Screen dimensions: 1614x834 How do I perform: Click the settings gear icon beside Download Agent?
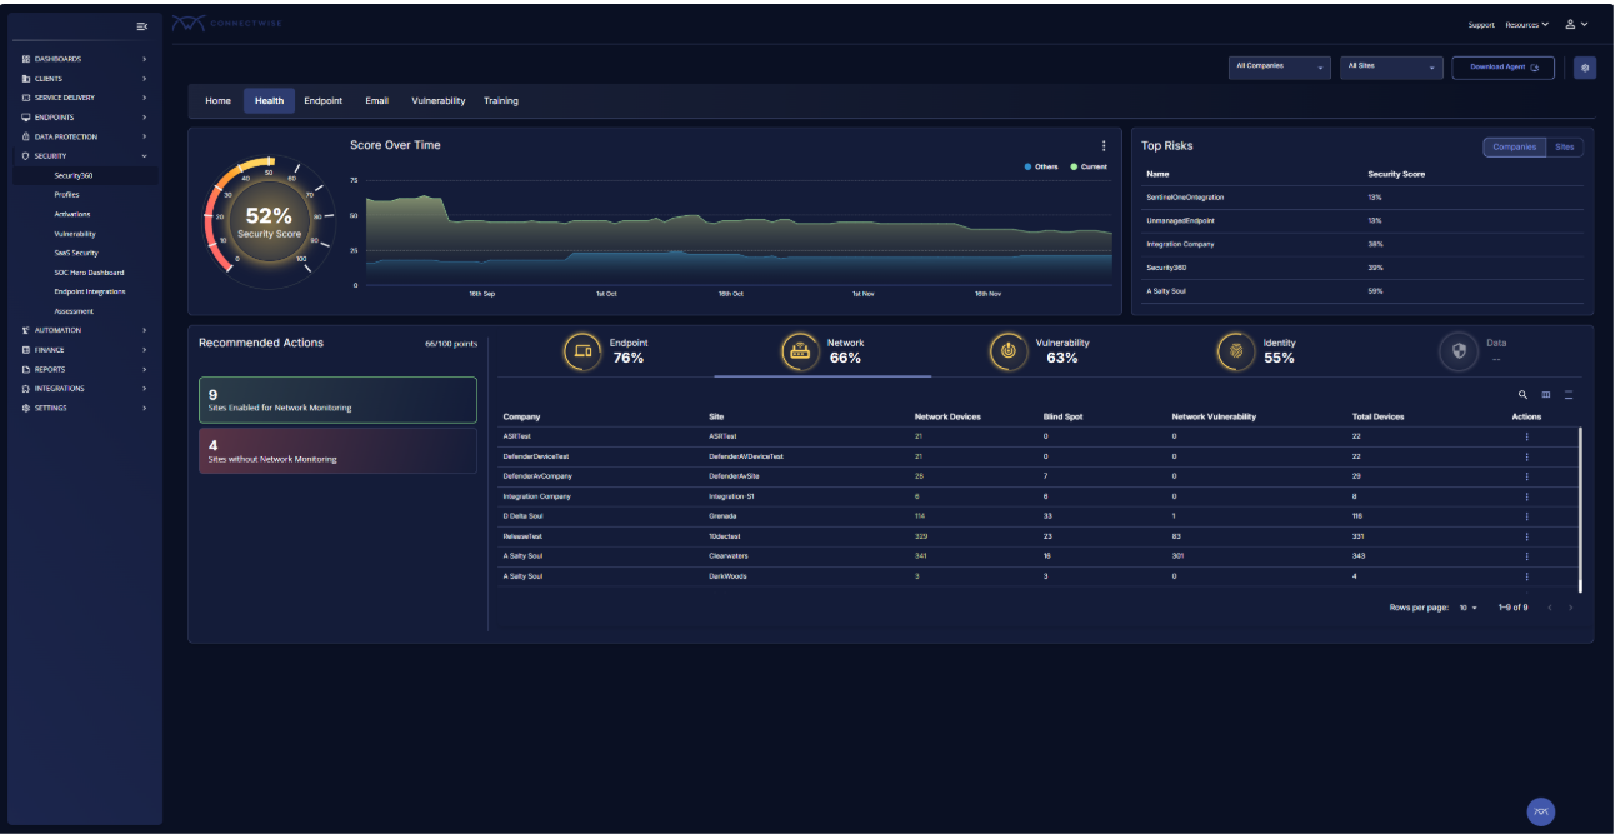click(x=1584, y=67)
